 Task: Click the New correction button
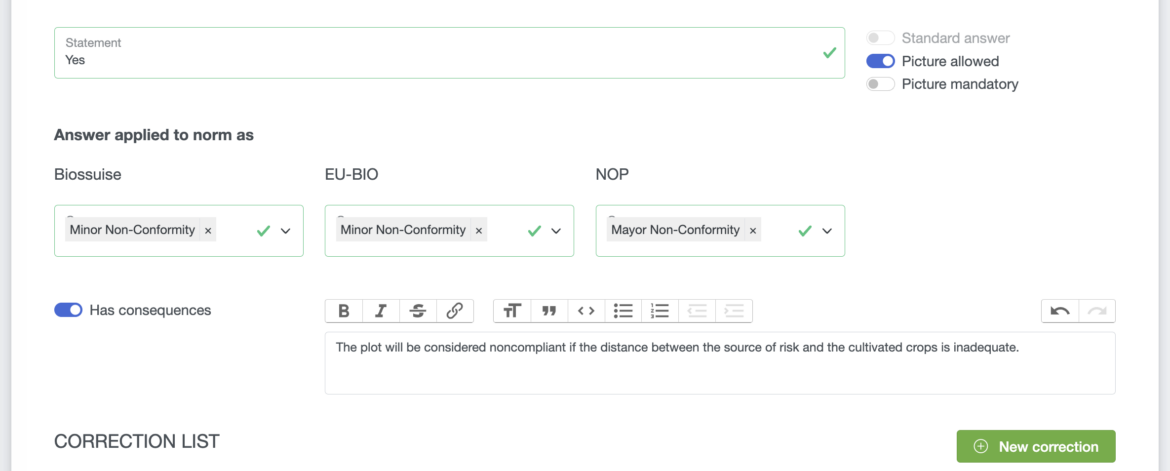pyautogui.click(x=1036, y=447)
